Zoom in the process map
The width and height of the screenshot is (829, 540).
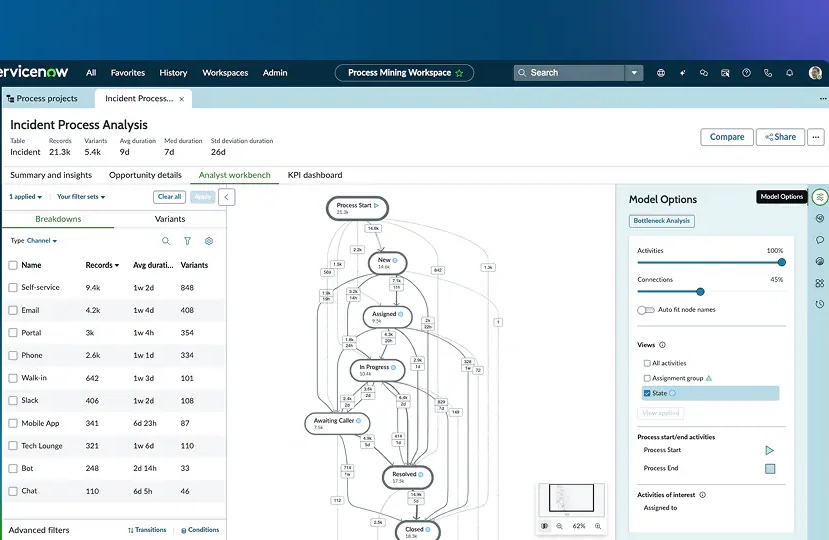coord(598,526)
